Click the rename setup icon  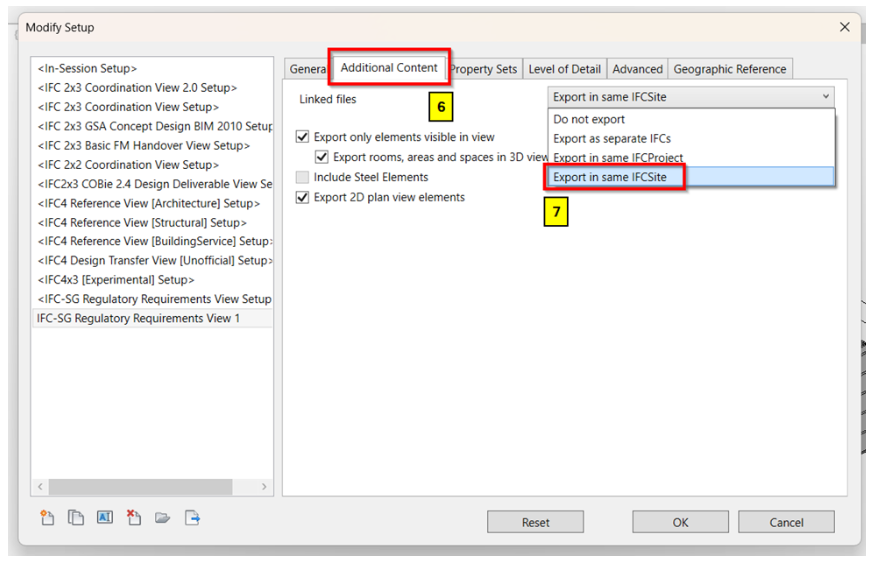(x=104, y=518)
